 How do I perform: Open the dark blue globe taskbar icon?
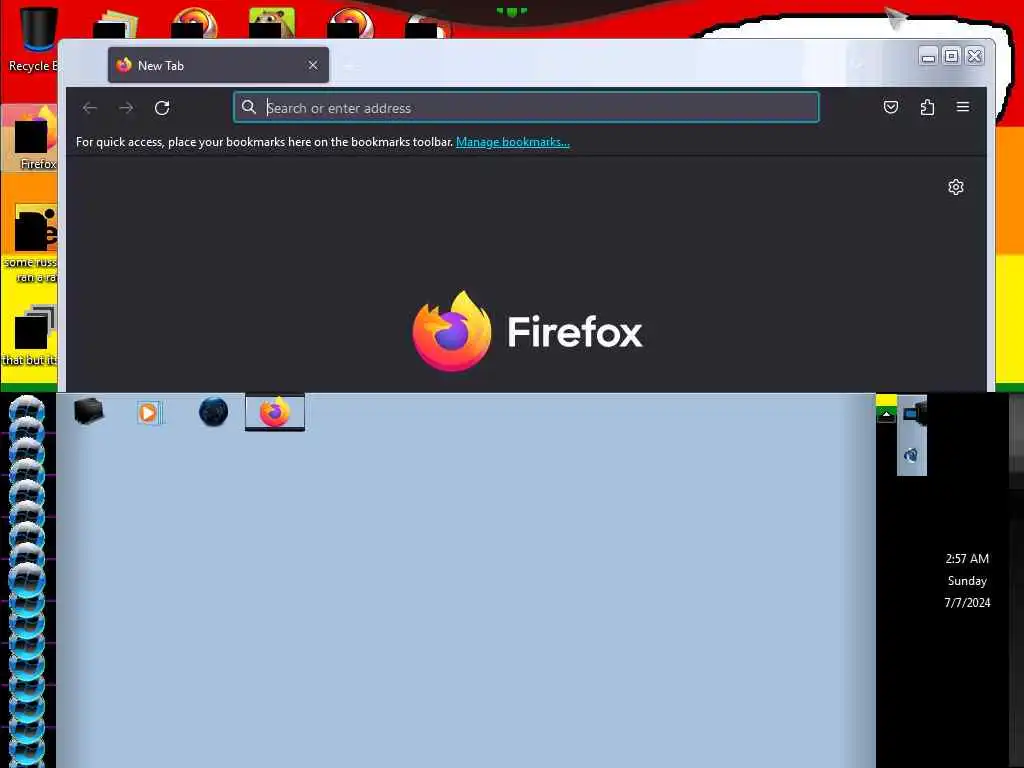pos(214,412)
